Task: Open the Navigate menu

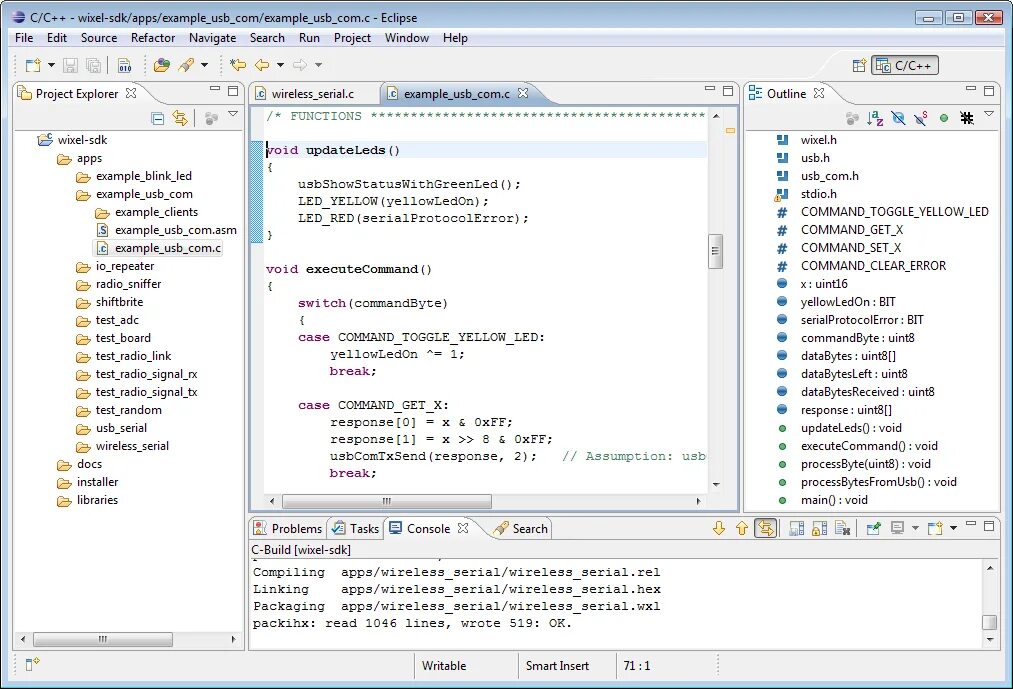Action: coord(212,38)
